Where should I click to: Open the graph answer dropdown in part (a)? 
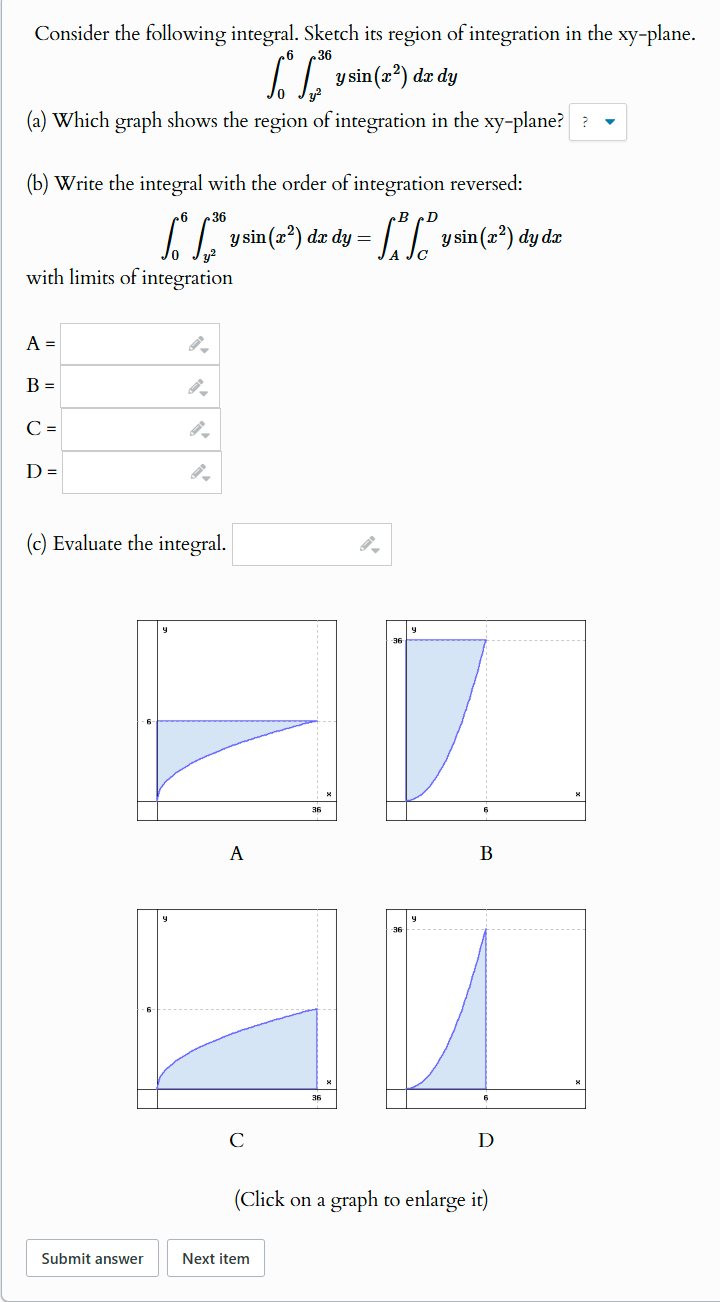coord(598,121)
